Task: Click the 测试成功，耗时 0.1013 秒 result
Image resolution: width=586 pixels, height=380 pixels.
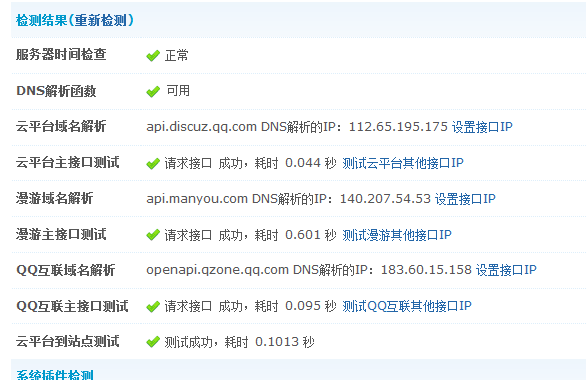Action: coord(240,342)
